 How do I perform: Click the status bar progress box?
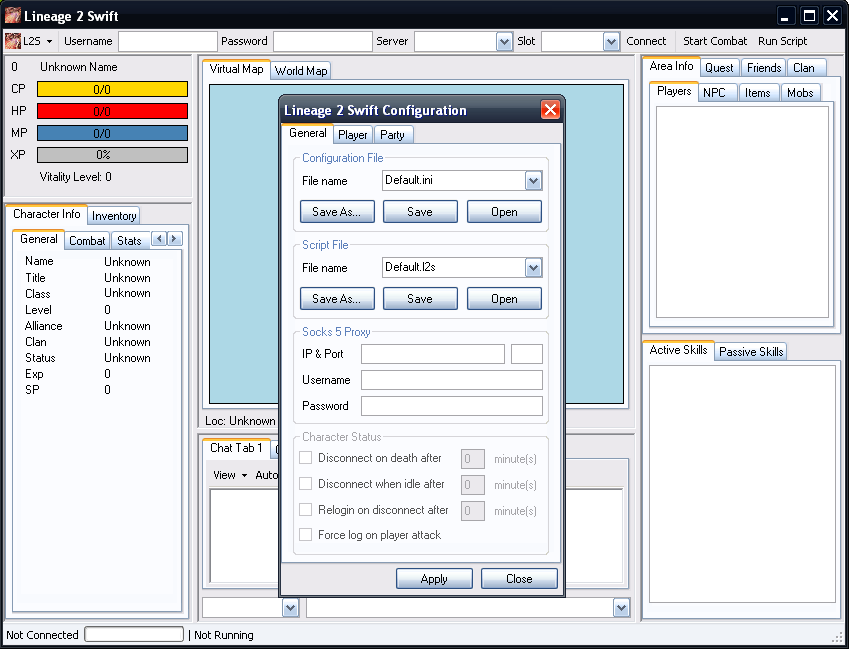tap(134, 634)
